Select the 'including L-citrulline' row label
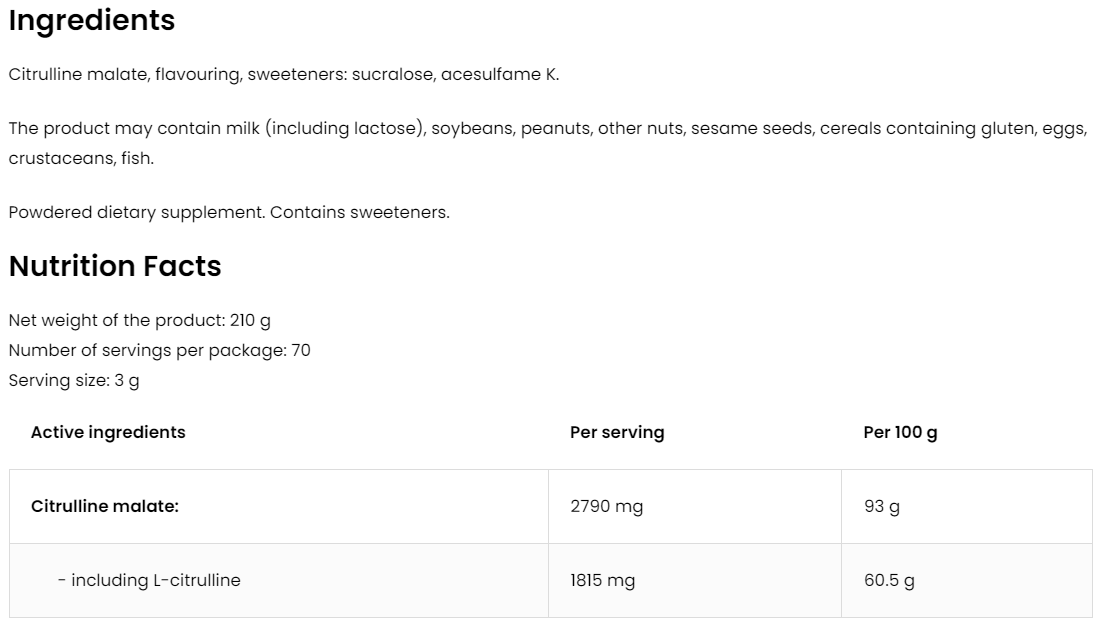The image size is (1100, 627). (149, 580)
